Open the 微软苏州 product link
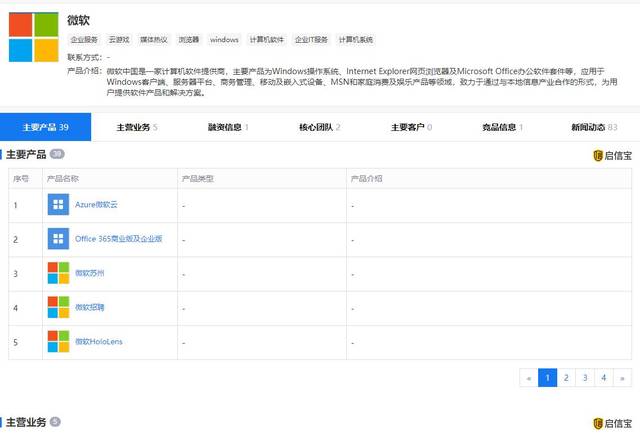The width and height of the screenshot is (640, 433). click(x=90, y=273)
